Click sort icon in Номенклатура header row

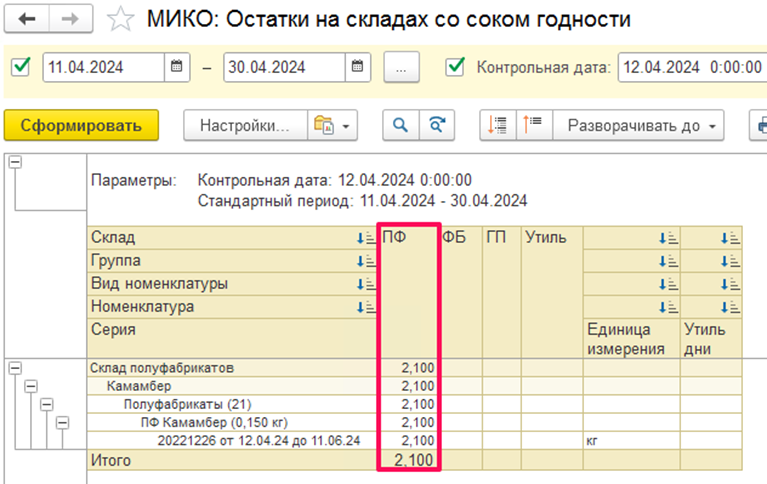pos(366,307)
